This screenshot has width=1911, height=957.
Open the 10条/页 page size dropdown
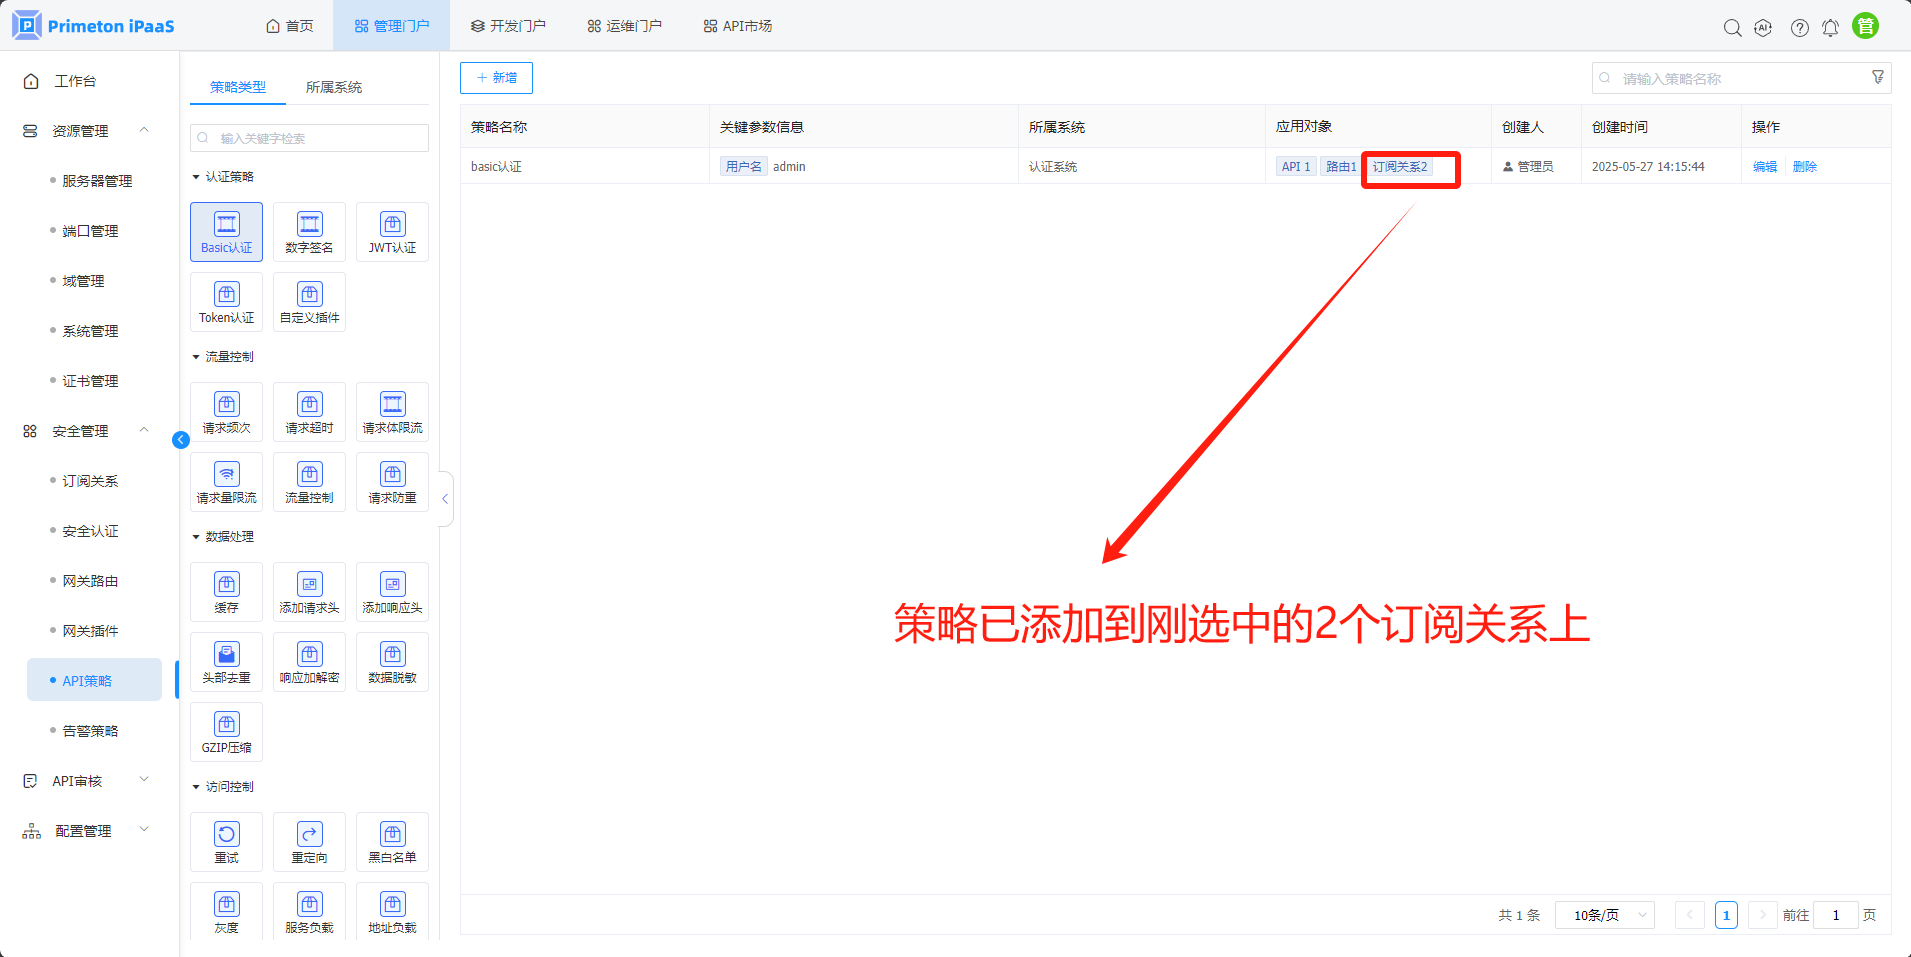click(1604, 915)
